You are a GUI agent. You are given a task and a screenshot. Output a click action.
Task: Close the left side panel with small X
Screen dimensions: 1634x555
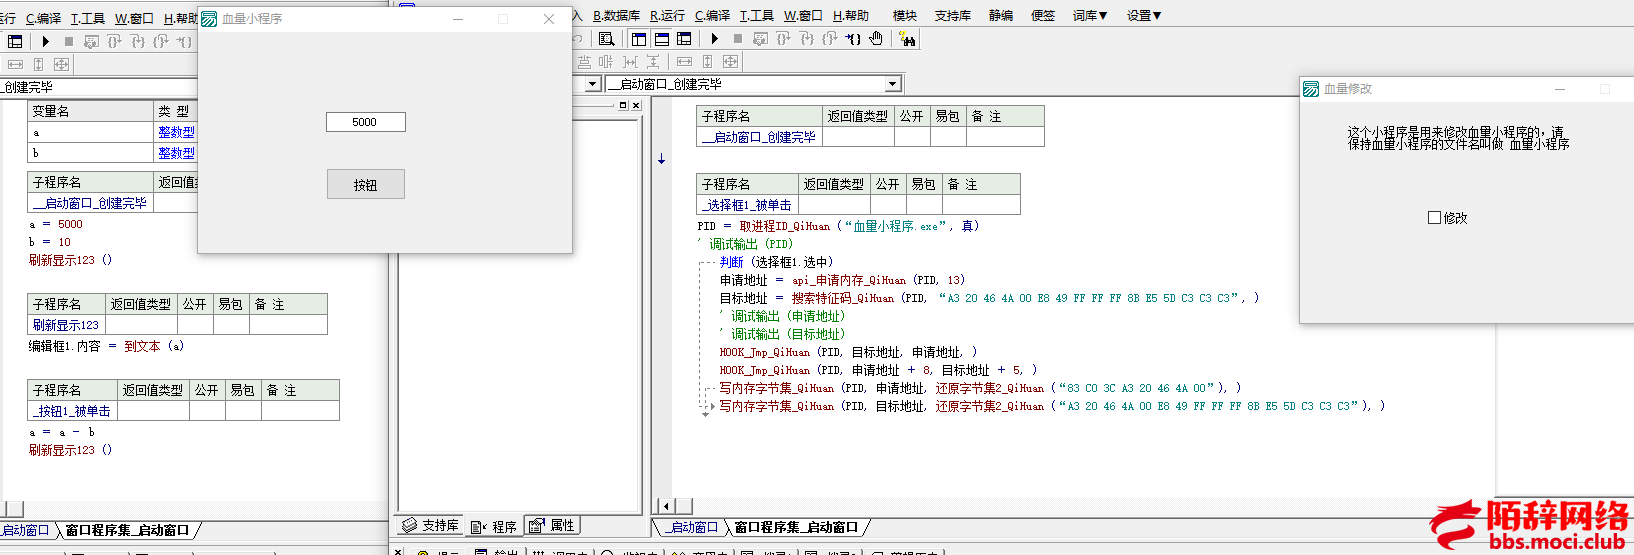tap(636, 105)
